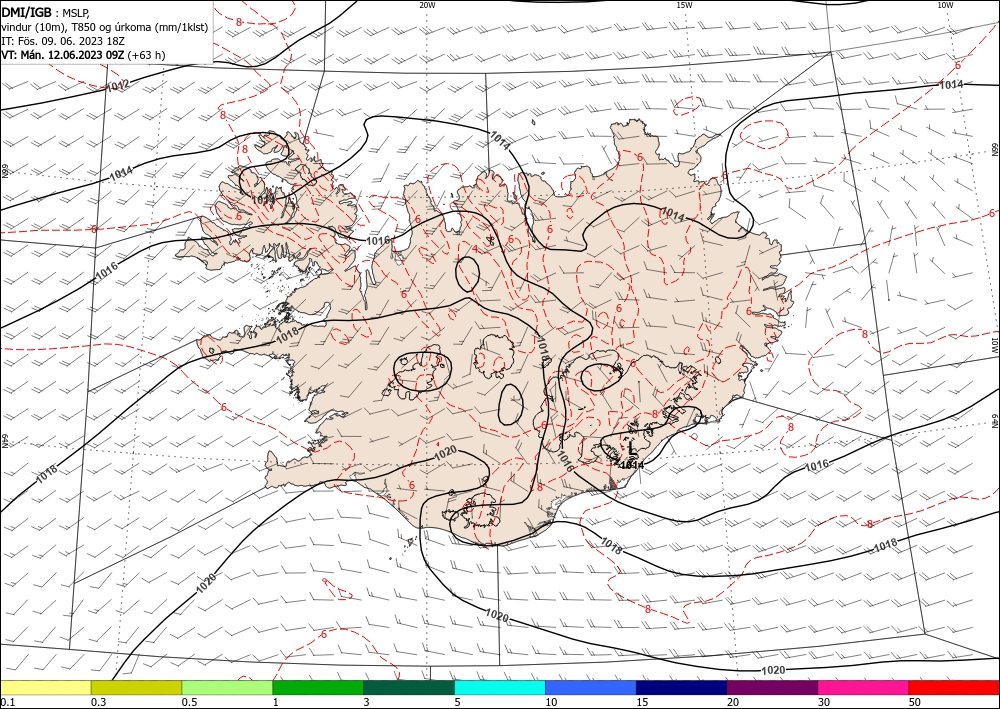1000x709 pixels.
Task: Click the yellow 0.1–0.3 precipitation legend swatch
Action: (x=46, y=687)
